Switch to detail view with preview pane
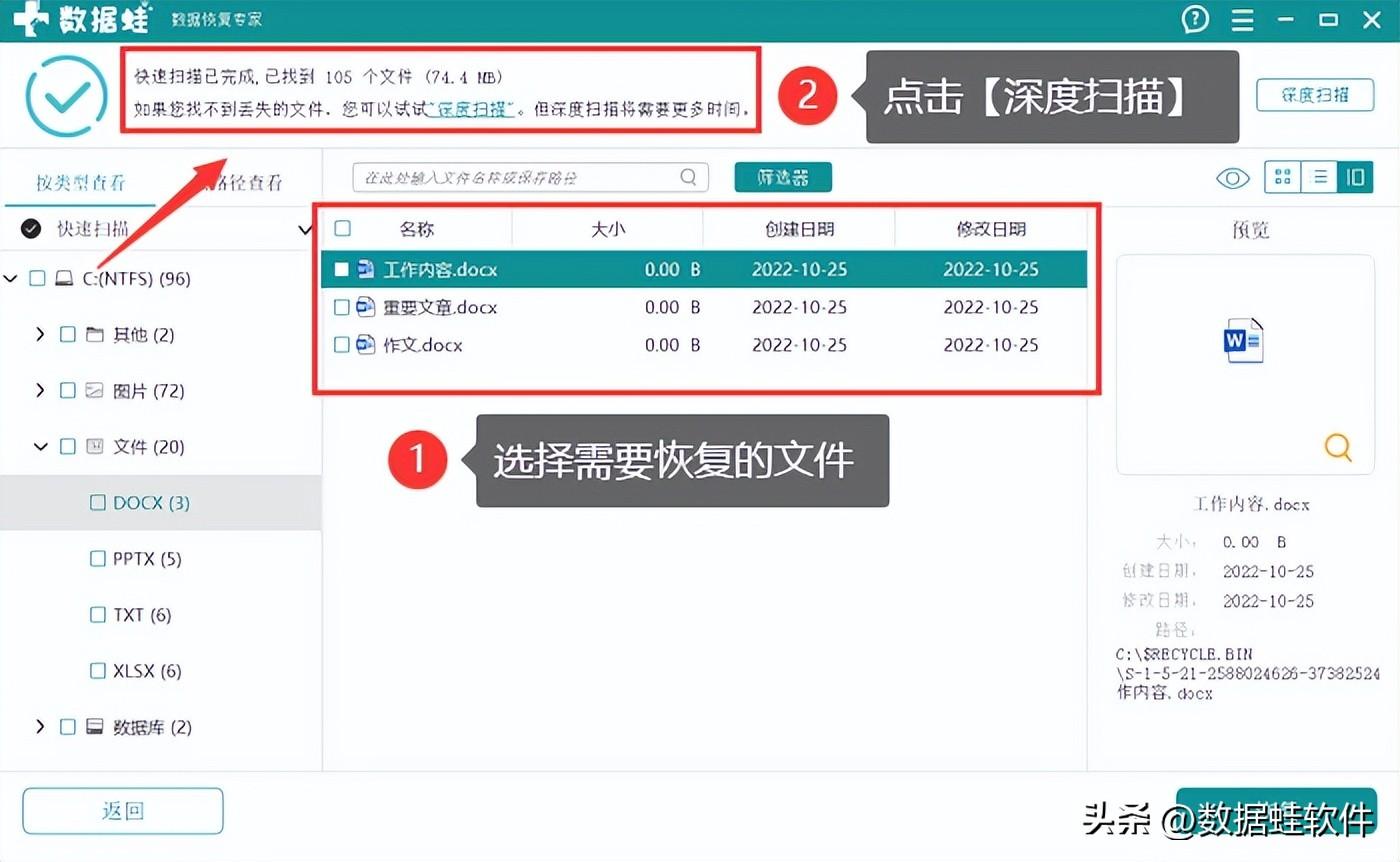The image size is (1400, 862). pos(1355,178)
